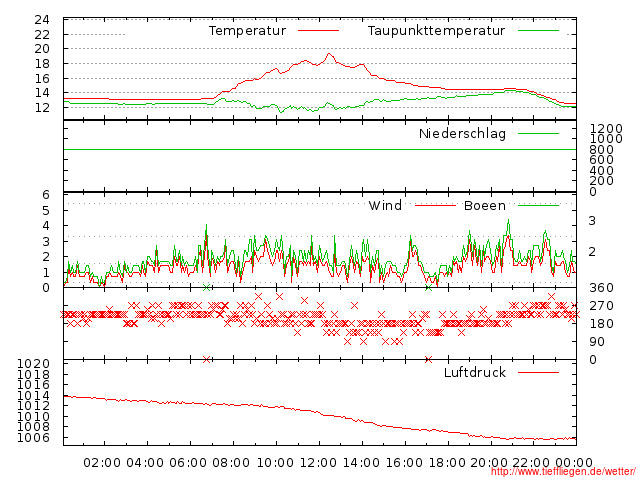
Task: Click pressure axis value 1020
Action: click(x=33, y=364)
